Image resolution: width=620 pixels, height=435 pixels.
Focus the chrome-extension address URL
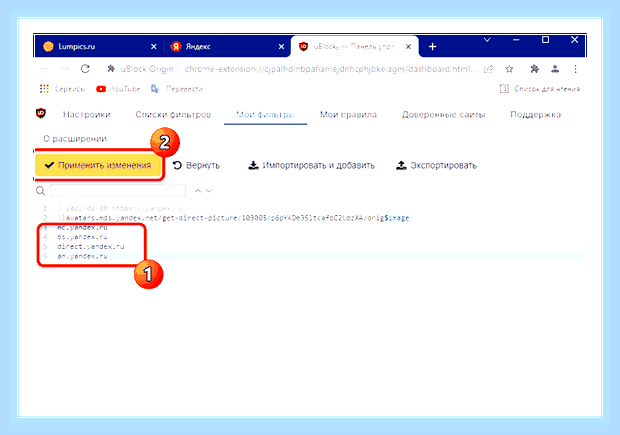pos(330,69)
